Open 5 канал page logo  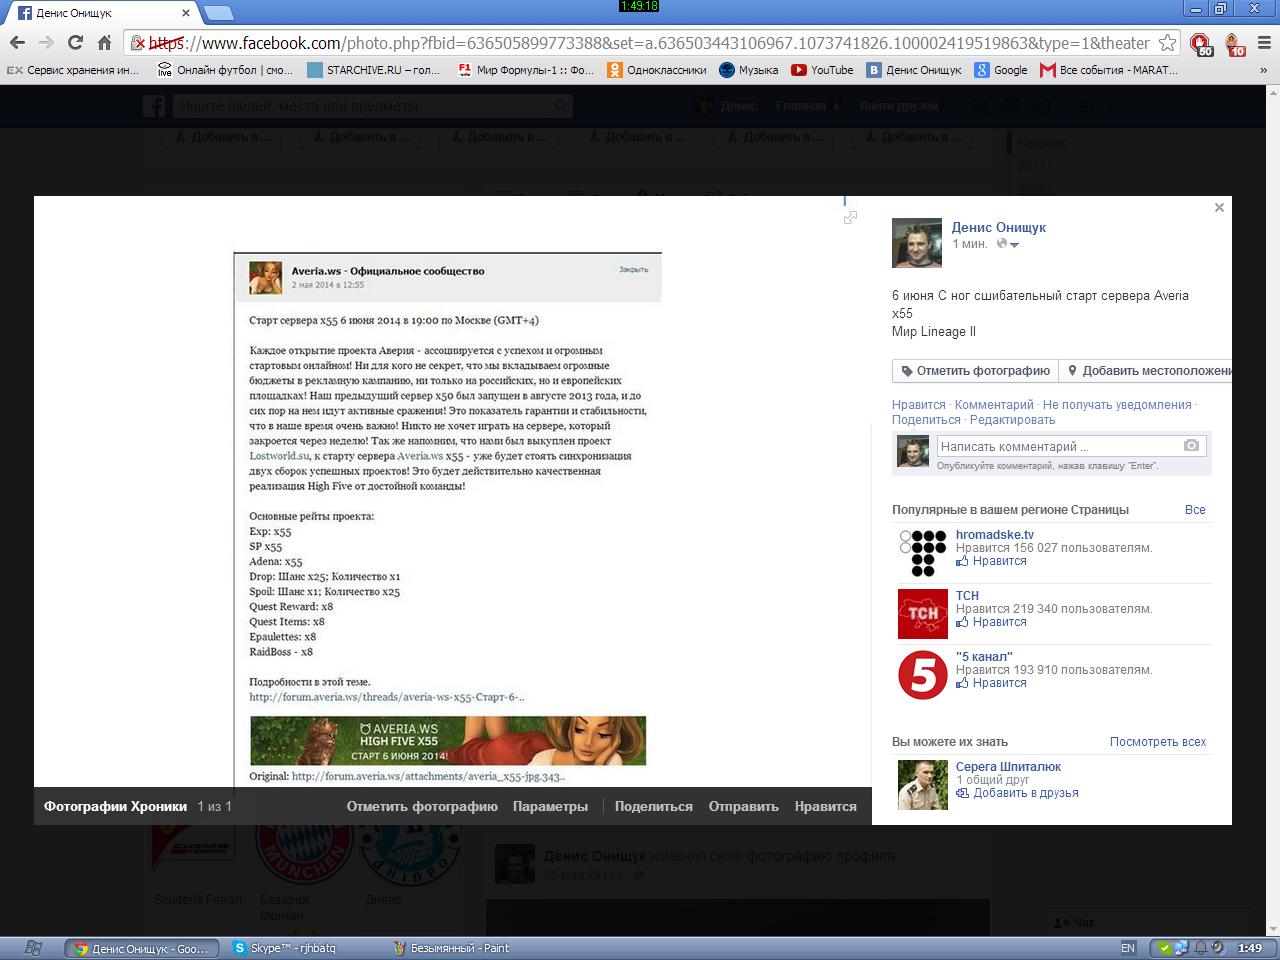tap(923, 675)
